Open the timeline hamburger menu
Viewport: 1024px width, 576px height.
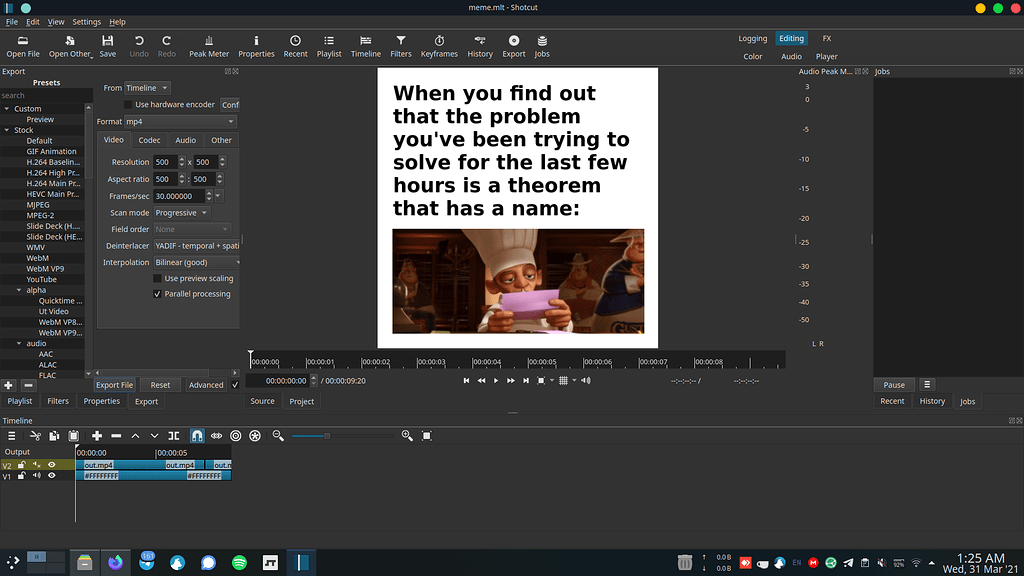coord(12,436)
